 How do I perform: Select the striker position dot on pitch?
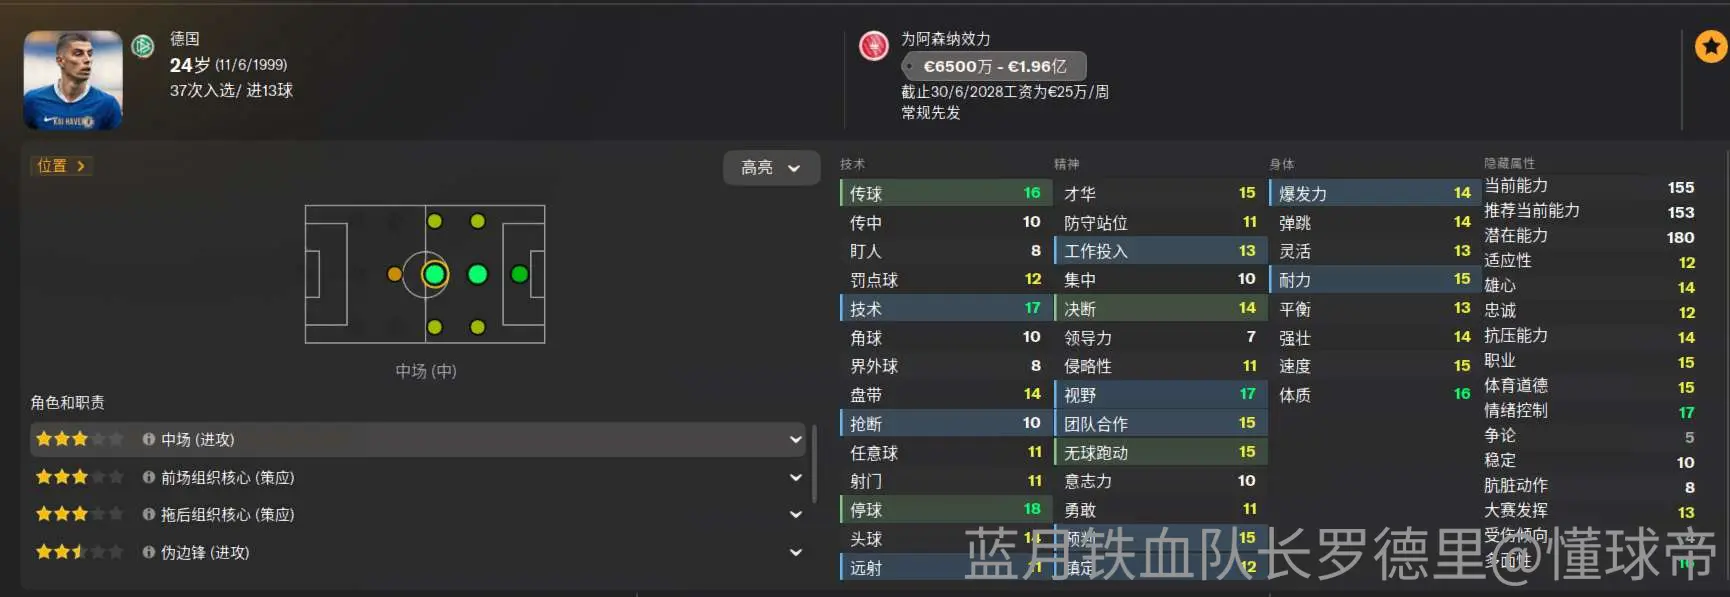coord(519,274)
